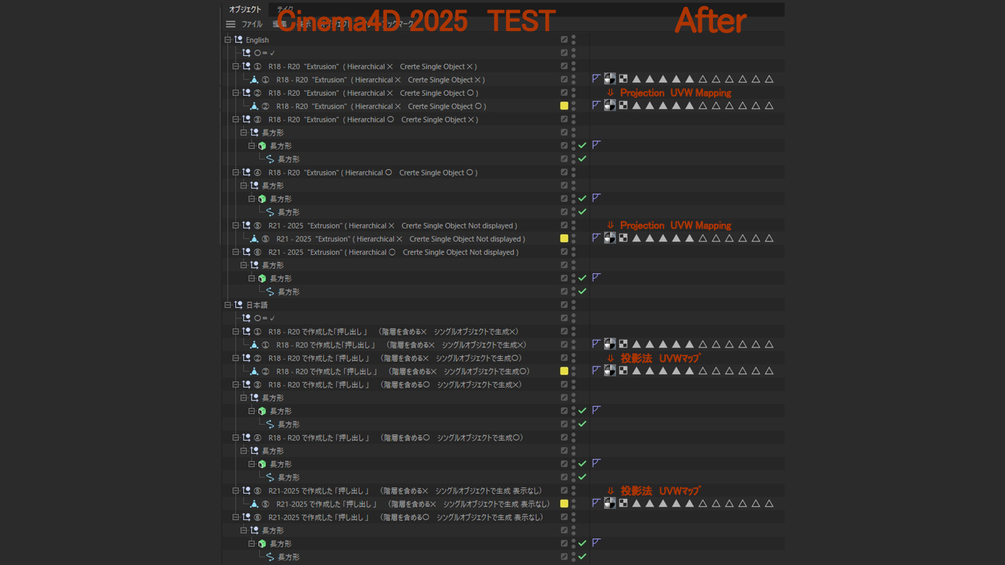Switch to the オブジェクト tab
The image size is (1005, 565).
point(245,9)
